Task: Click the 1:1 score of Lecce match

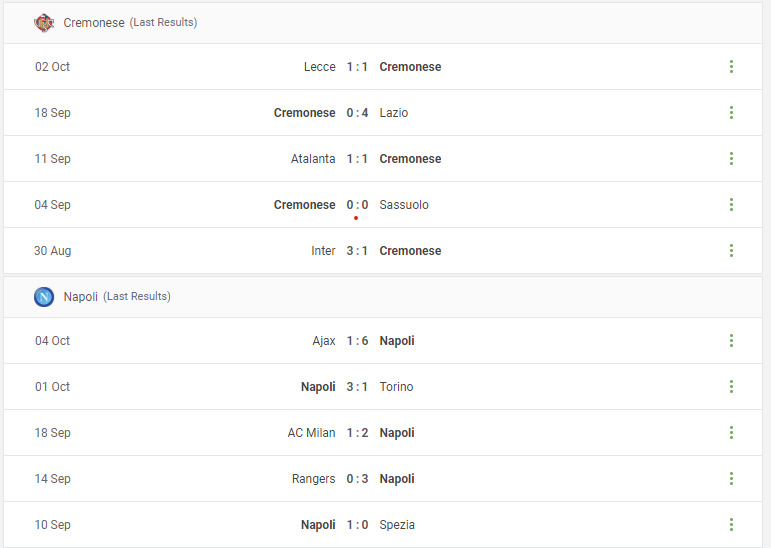Action: [x=357, y=67]
